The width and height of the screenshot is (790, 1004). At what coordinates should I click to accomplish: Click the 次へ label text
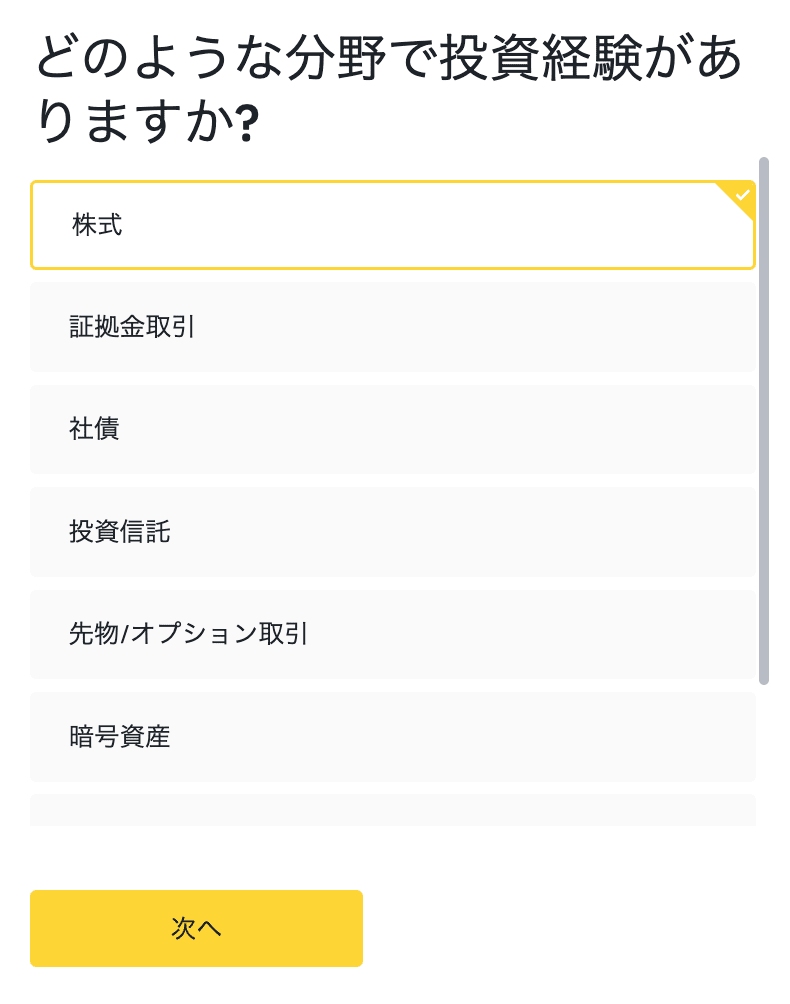[x=196, y=928]
